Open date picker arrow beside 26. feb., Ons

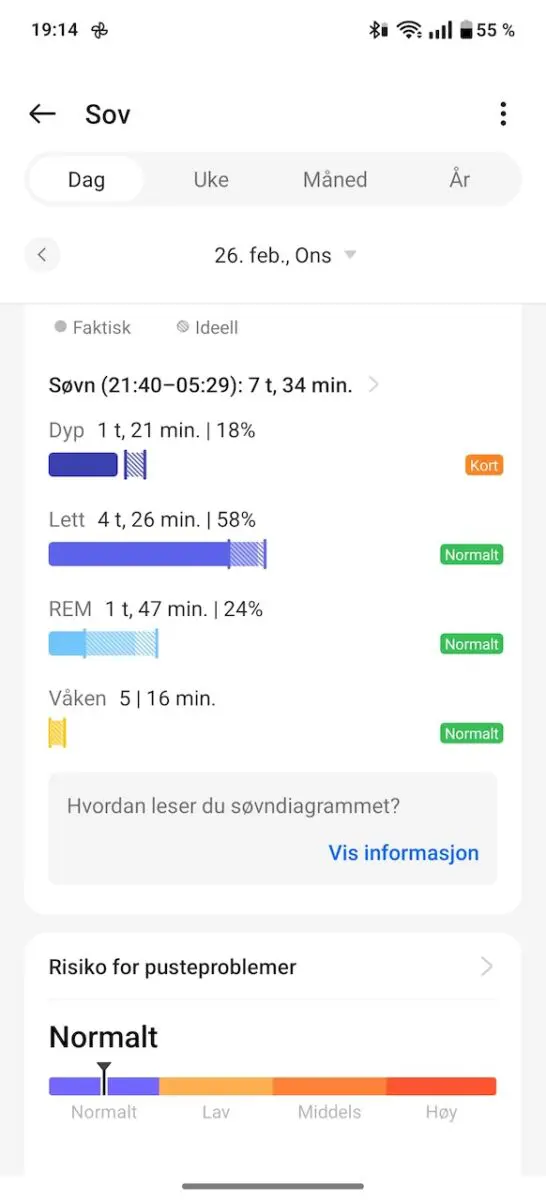point(350,255)
